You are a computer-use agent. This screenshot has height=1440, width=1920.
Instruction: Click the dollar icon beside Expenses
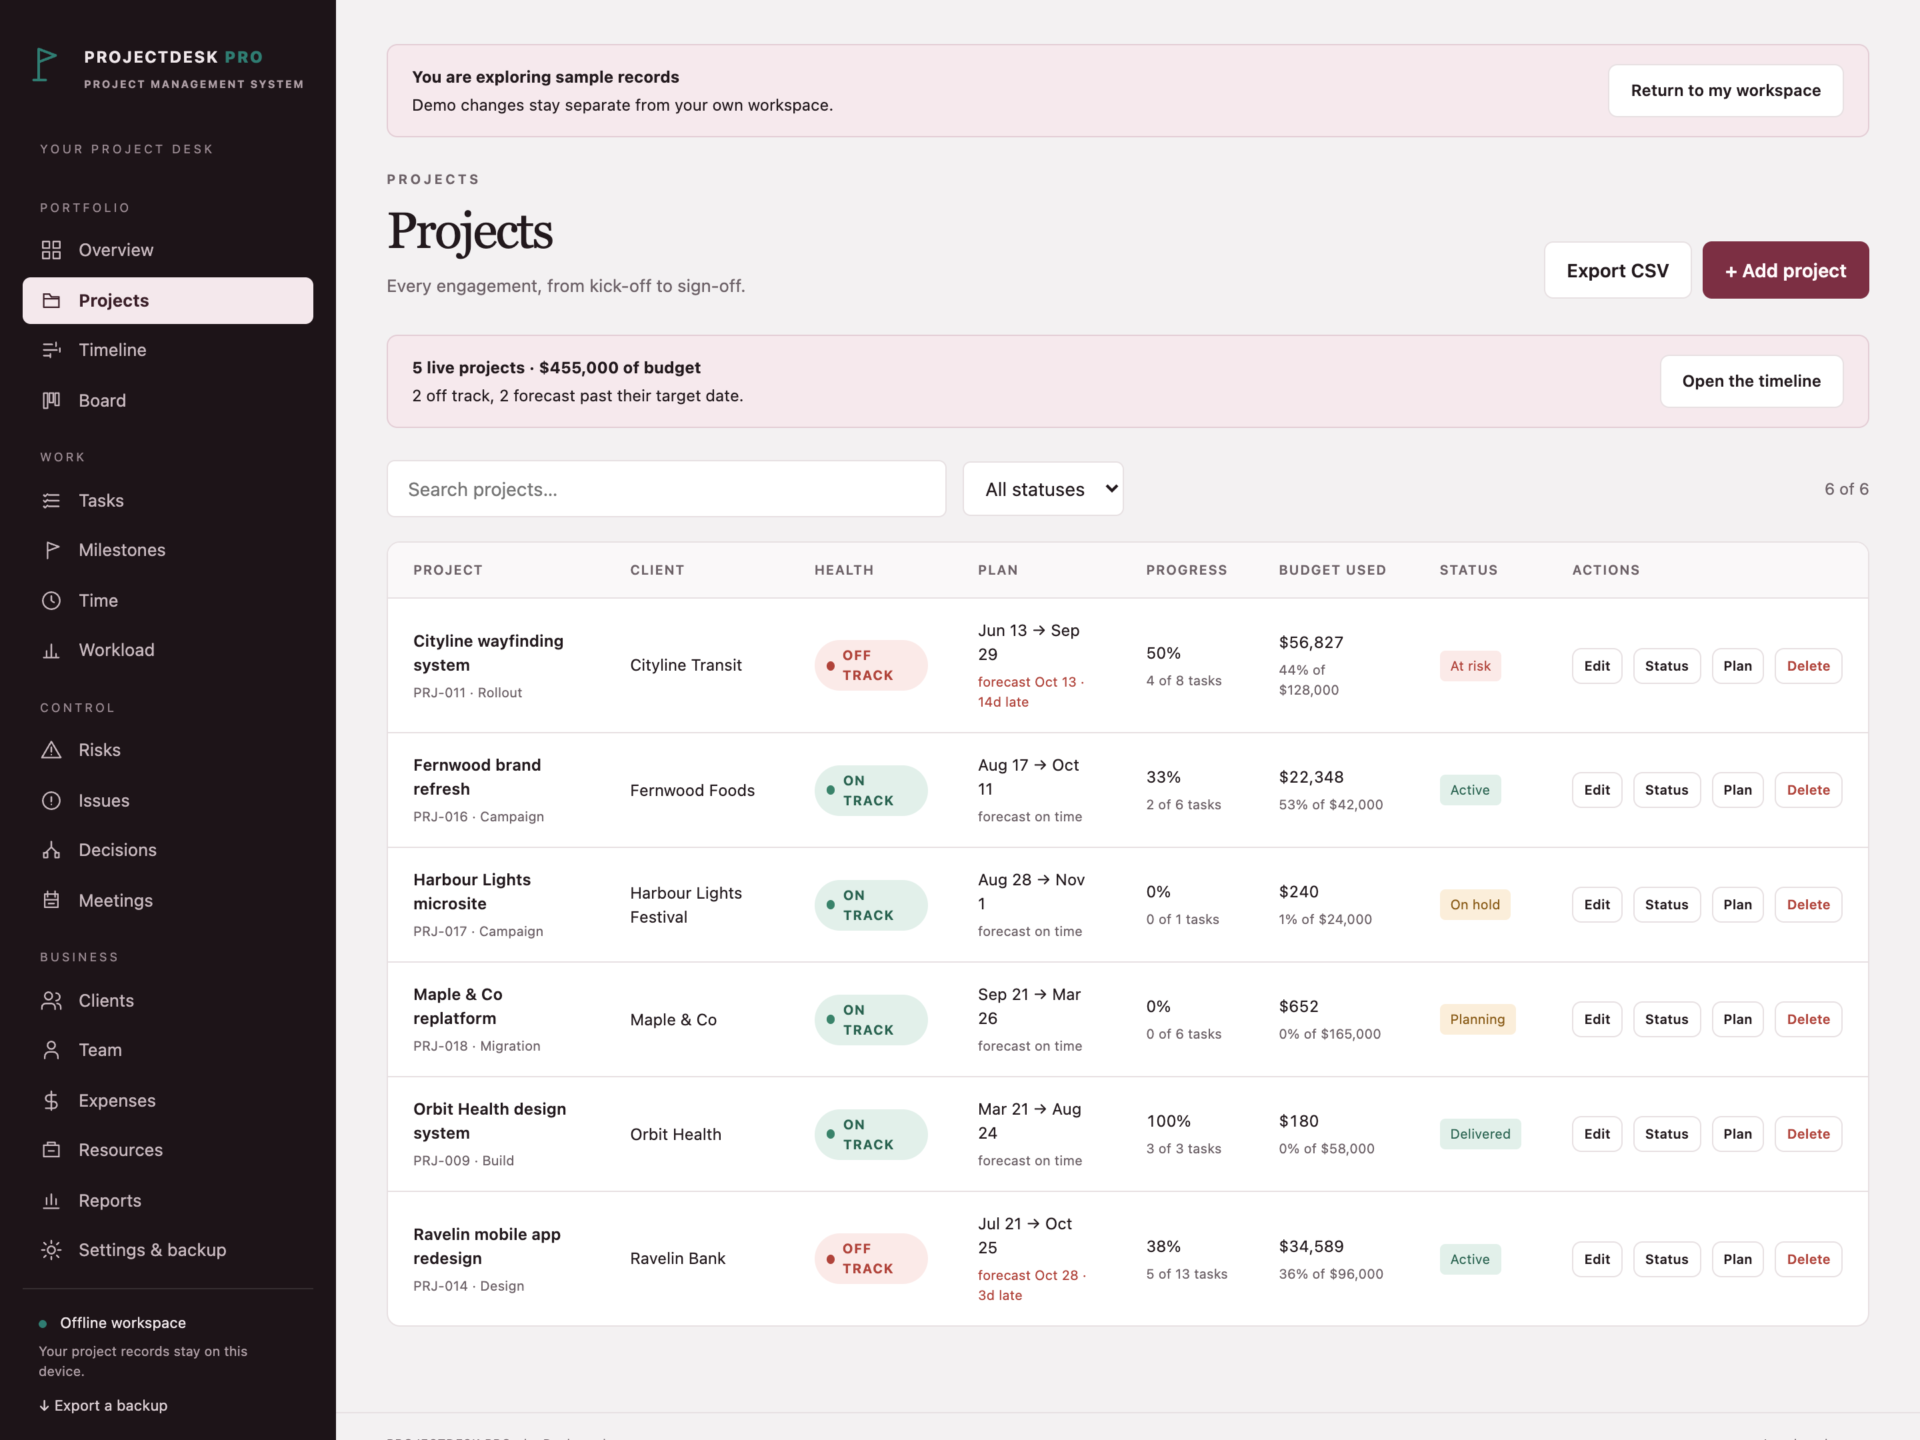tap(51, 1100)
